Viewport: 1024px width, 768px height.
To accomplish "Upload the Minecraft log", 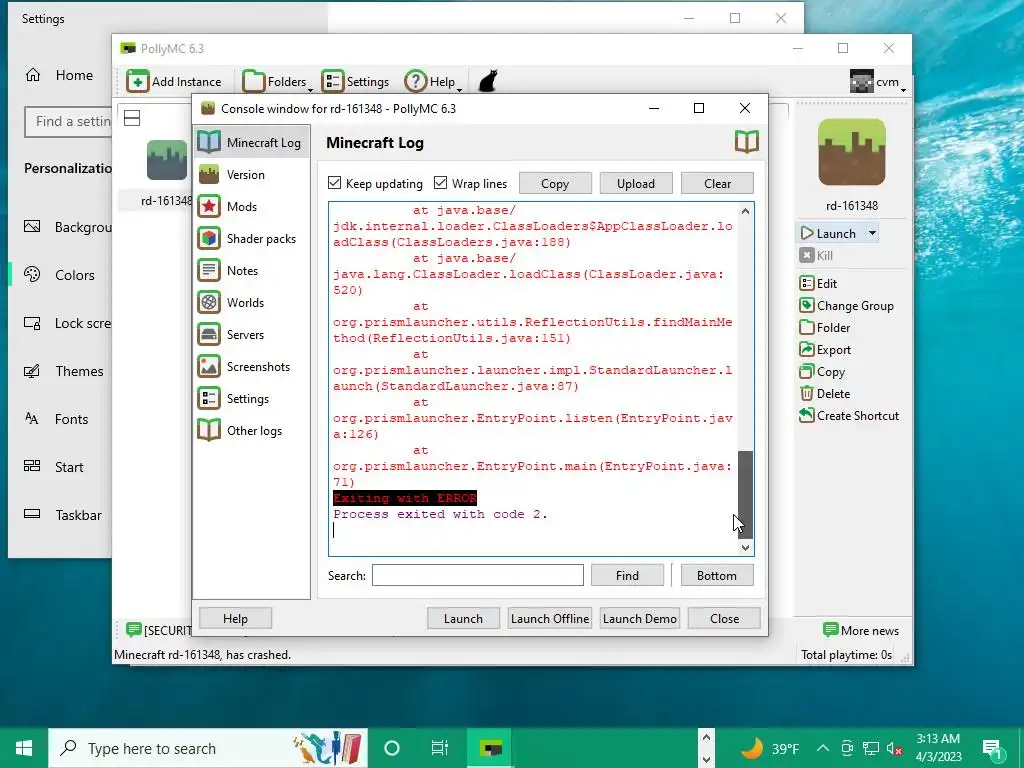I will (x=635, y=184).
